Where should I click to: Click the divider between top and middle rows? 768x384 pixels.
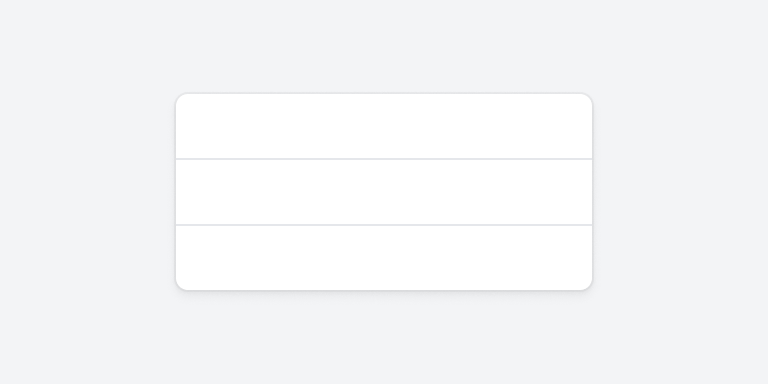pos(384,159)
